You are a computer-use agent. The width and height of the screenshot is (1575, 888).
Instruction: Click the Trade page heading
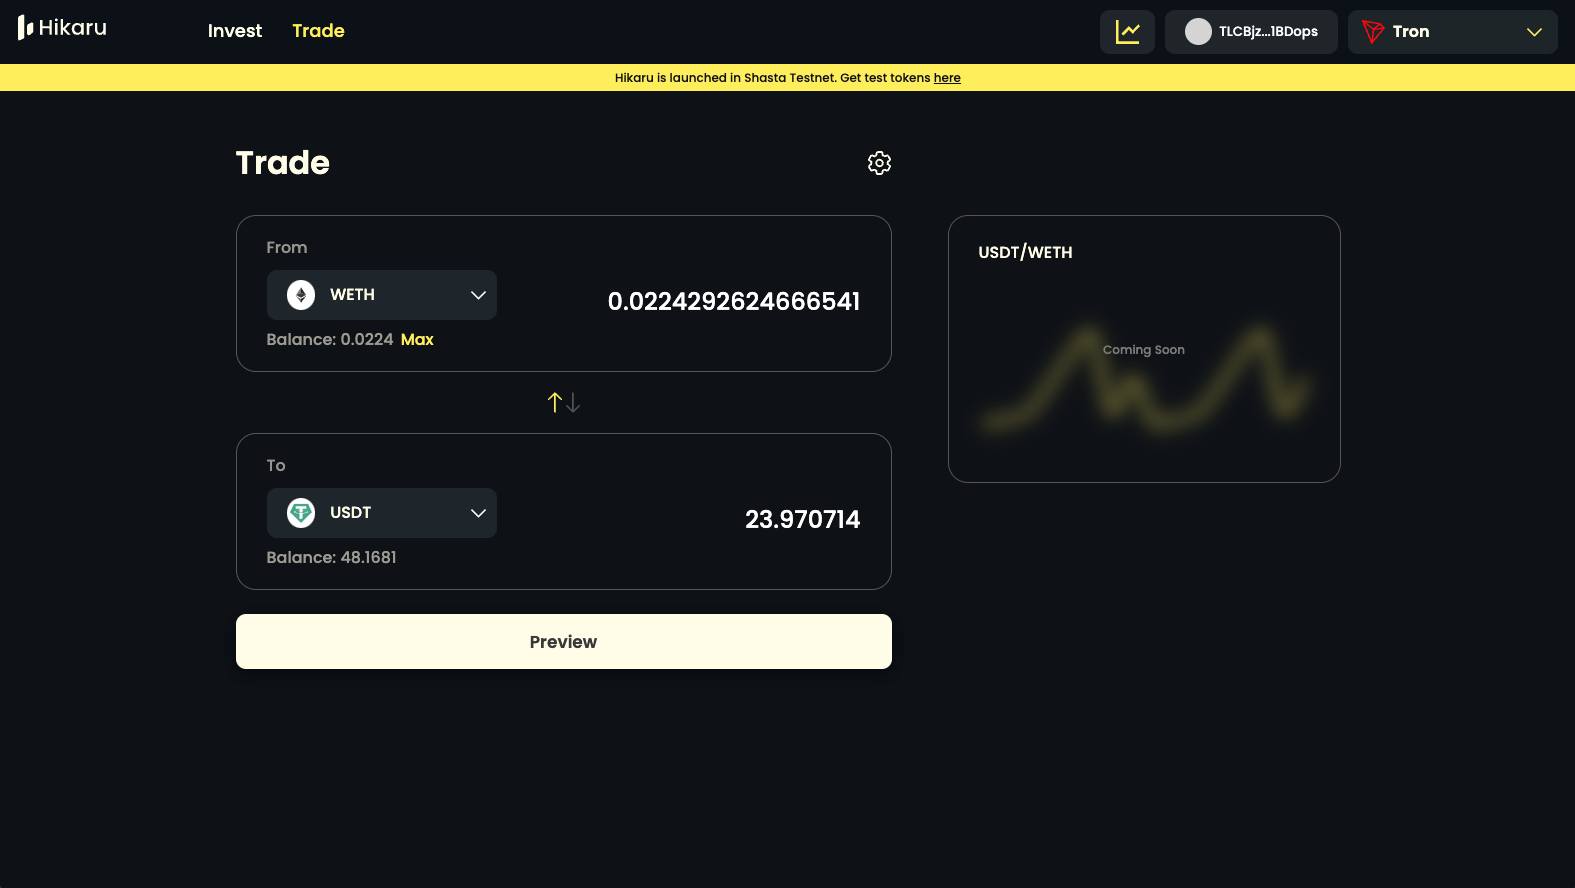click(x=282, y=163)
